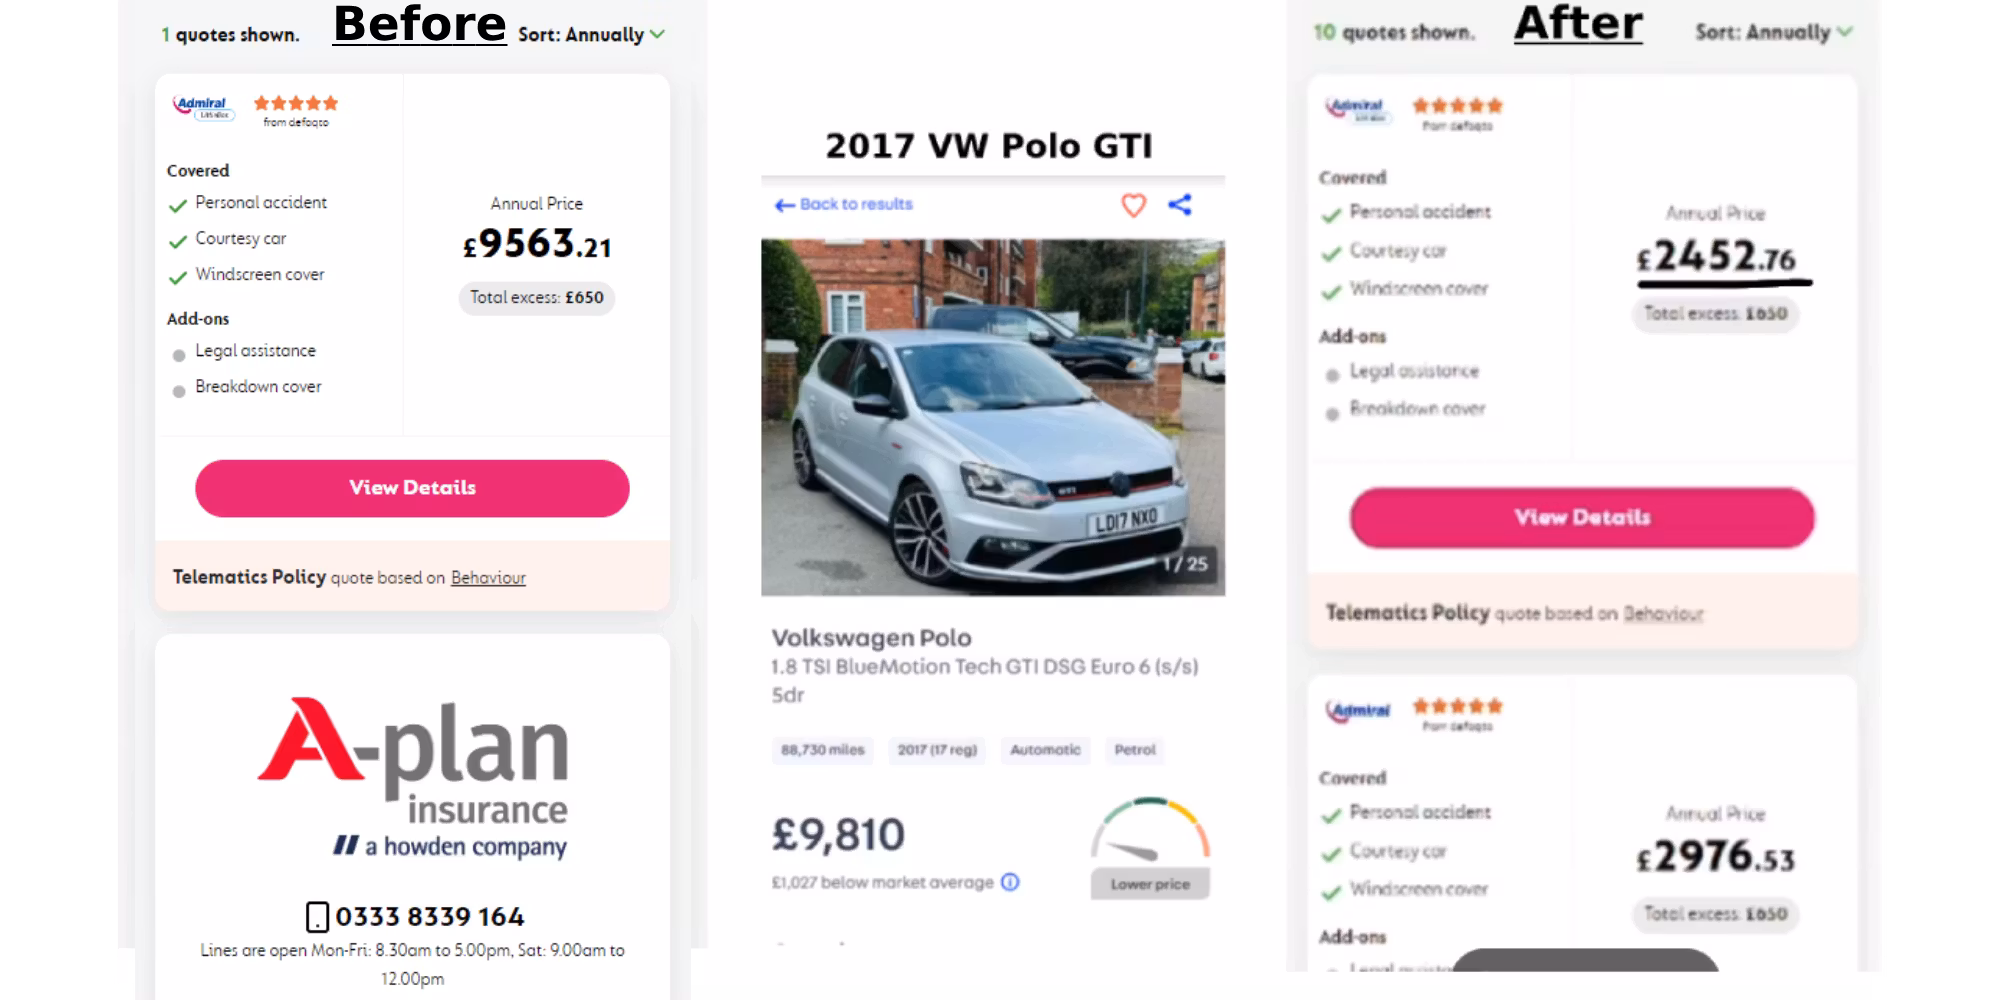Open the Sort: Annually dropdown in Before panel
The width and height of the screenshot is (2000, 1000).
point(591,34)
